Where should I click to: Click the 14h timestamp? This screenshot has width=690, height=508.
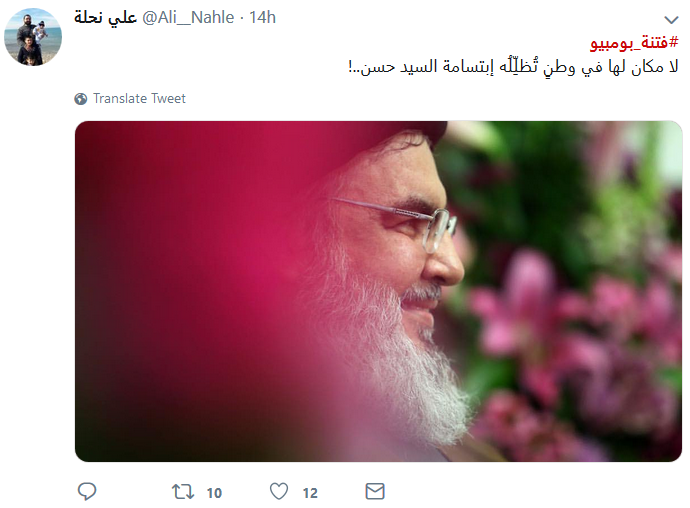point(262,18)
